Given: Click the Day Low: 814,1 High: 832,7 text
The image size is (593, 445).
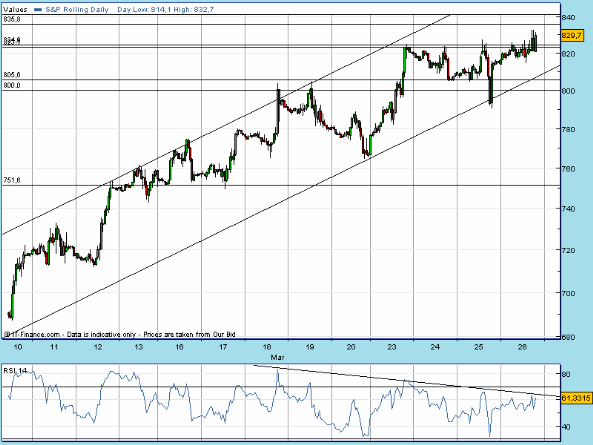Looking at the screenshot, I should pyautogui.click(x=165, y=9).
